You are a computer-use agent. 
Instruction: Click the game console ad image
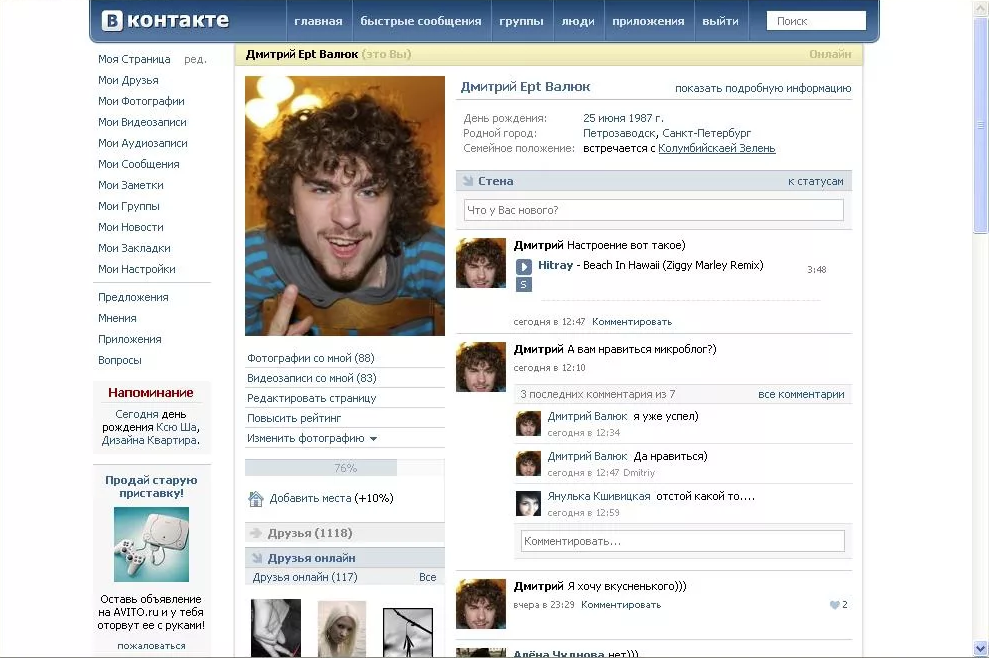151,544
